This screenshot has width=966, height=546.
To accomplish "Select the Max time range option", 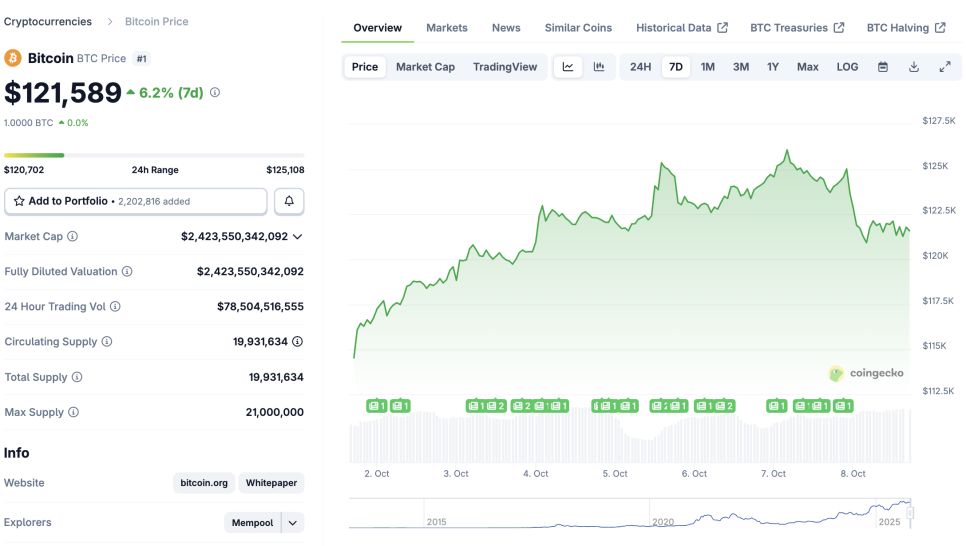I will pyautogui.click(x=807, y=67).
